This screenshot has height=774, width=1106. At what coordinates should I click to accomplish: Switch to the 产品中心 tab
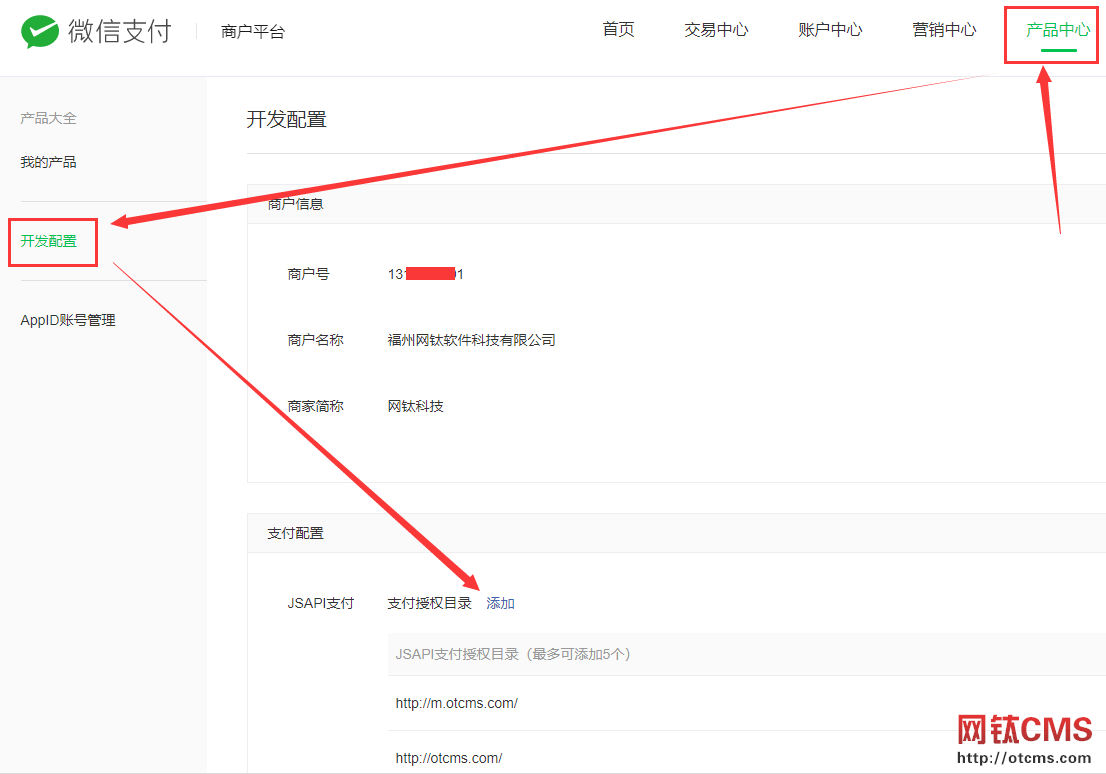tap(1050, 30)
